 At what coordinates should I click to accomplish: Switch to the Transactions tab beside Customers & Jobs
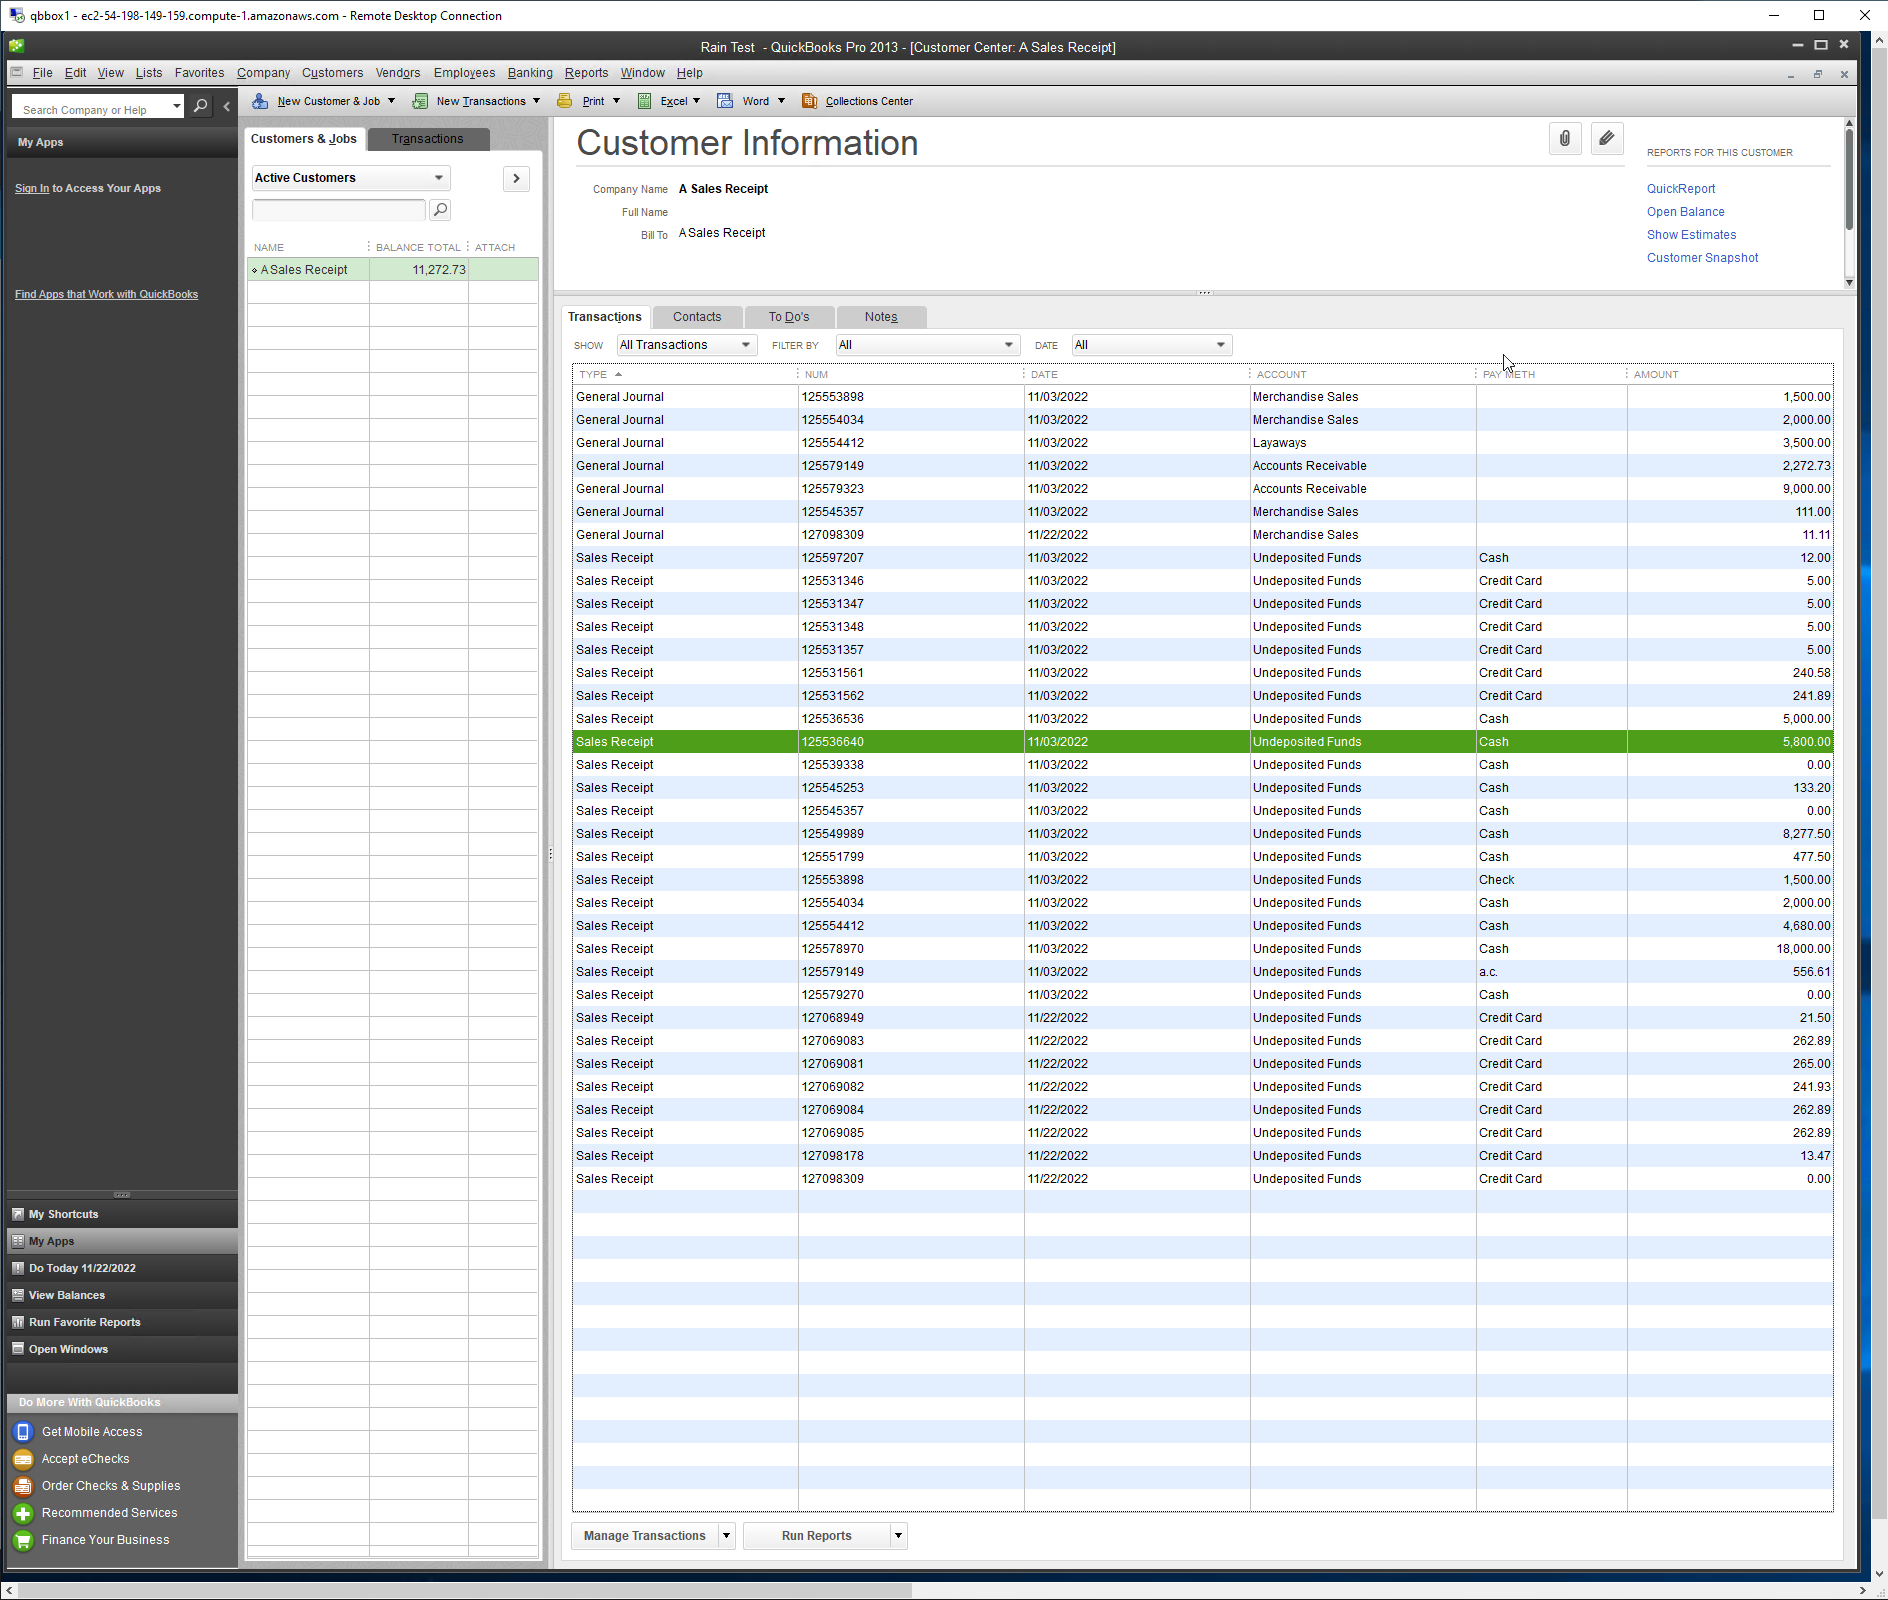(x=428, y=139)
